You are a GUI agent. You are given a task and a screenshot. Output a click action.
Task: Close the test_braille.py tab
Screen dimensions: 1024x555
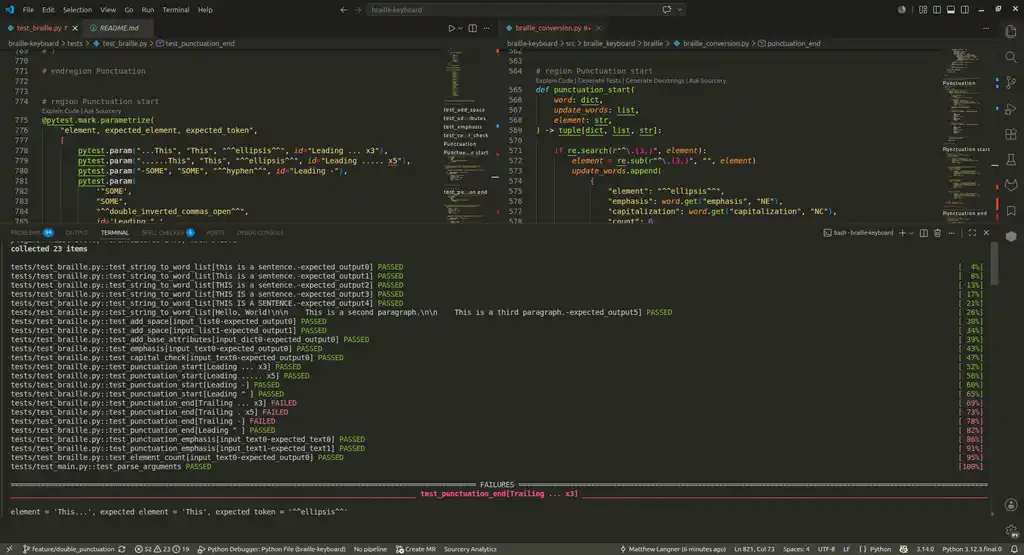[75, 28]
